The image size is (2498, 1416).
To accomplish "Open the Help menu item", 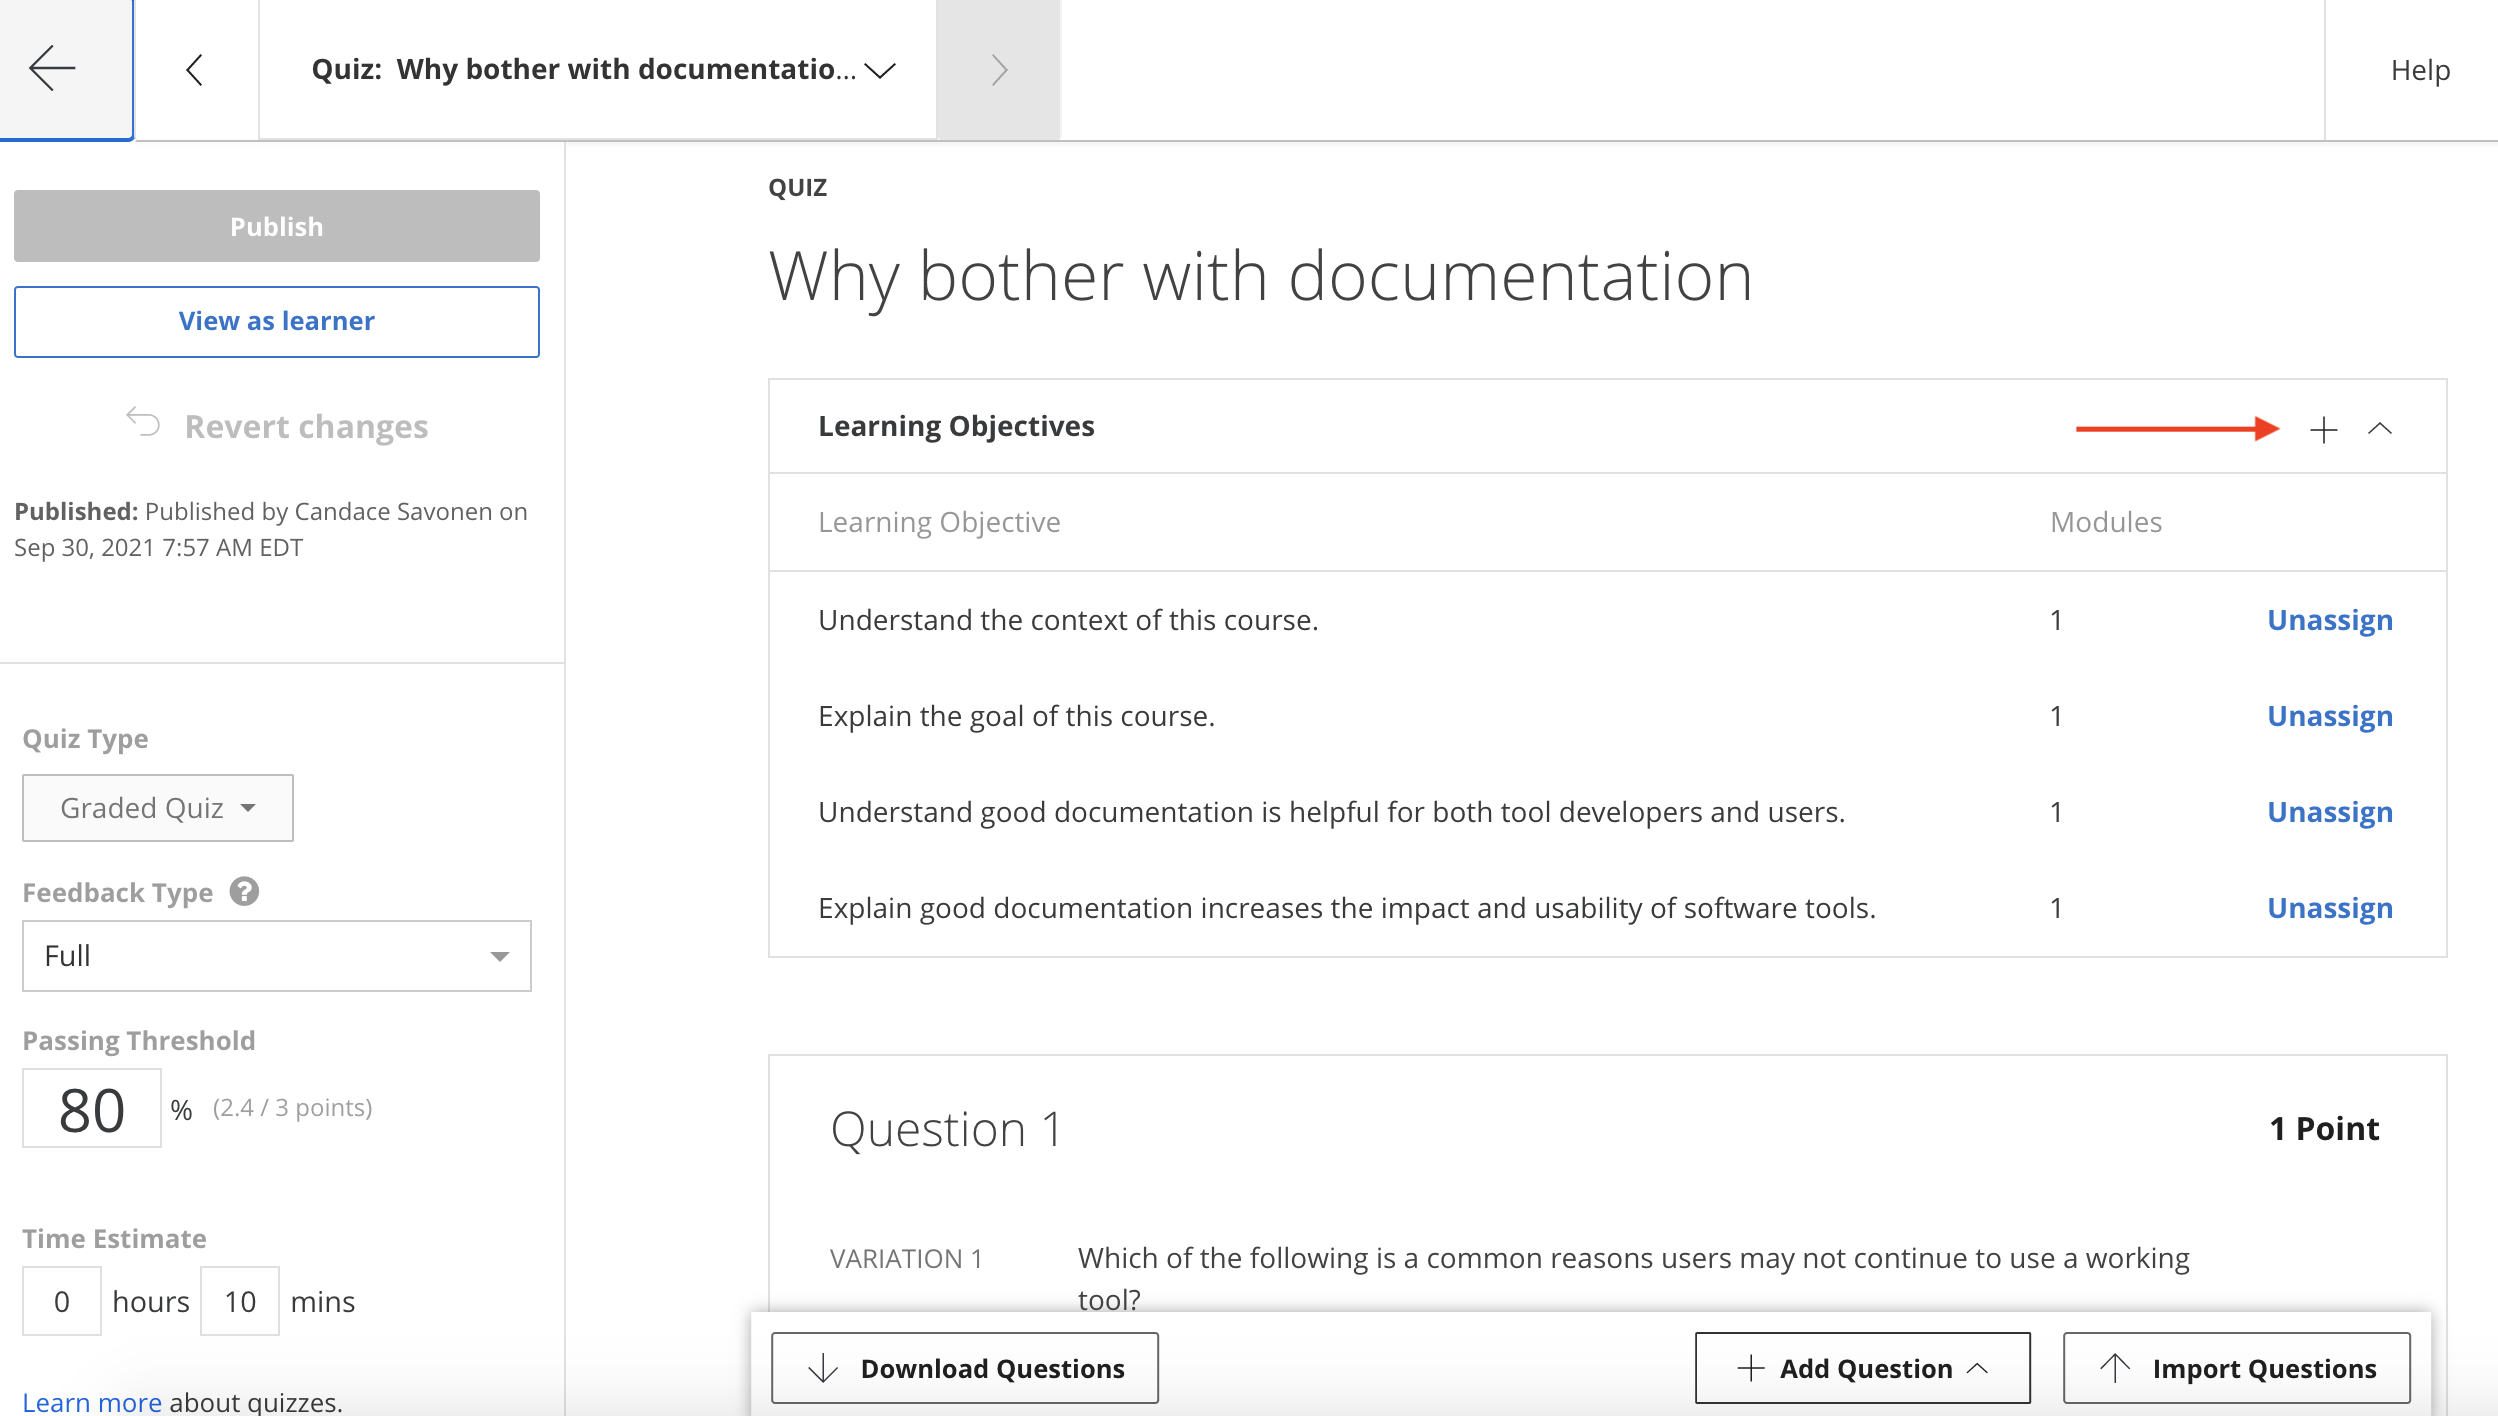I will [x=2420, y=70].
